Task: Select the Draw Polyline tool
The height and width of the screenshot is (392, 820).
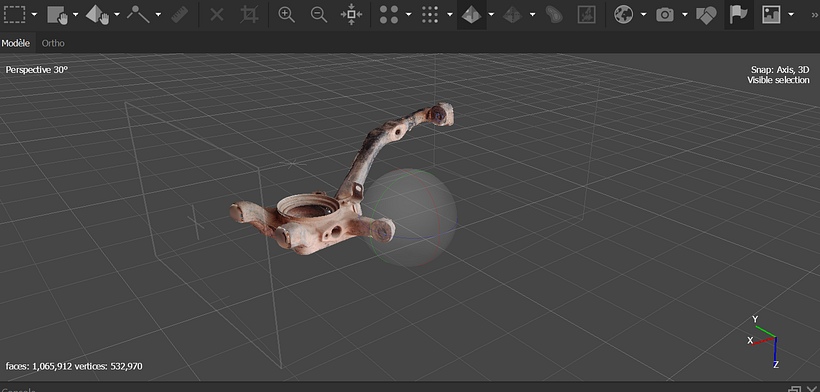Action: (138, 15)
